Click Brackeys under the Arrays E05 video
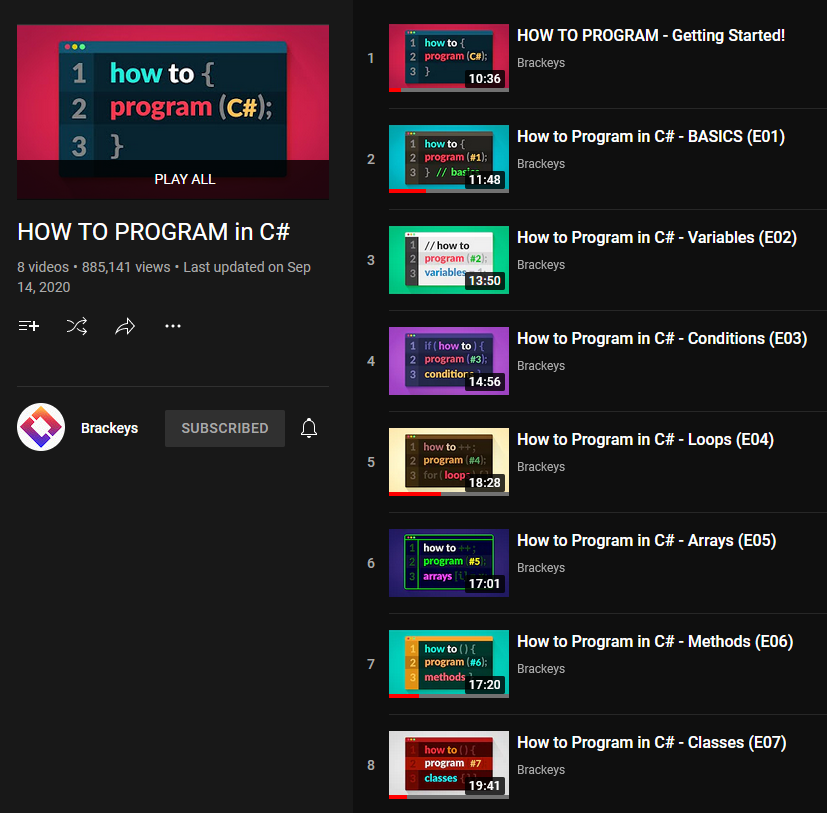Screen dimensions: 827x813 coord(541,568)
